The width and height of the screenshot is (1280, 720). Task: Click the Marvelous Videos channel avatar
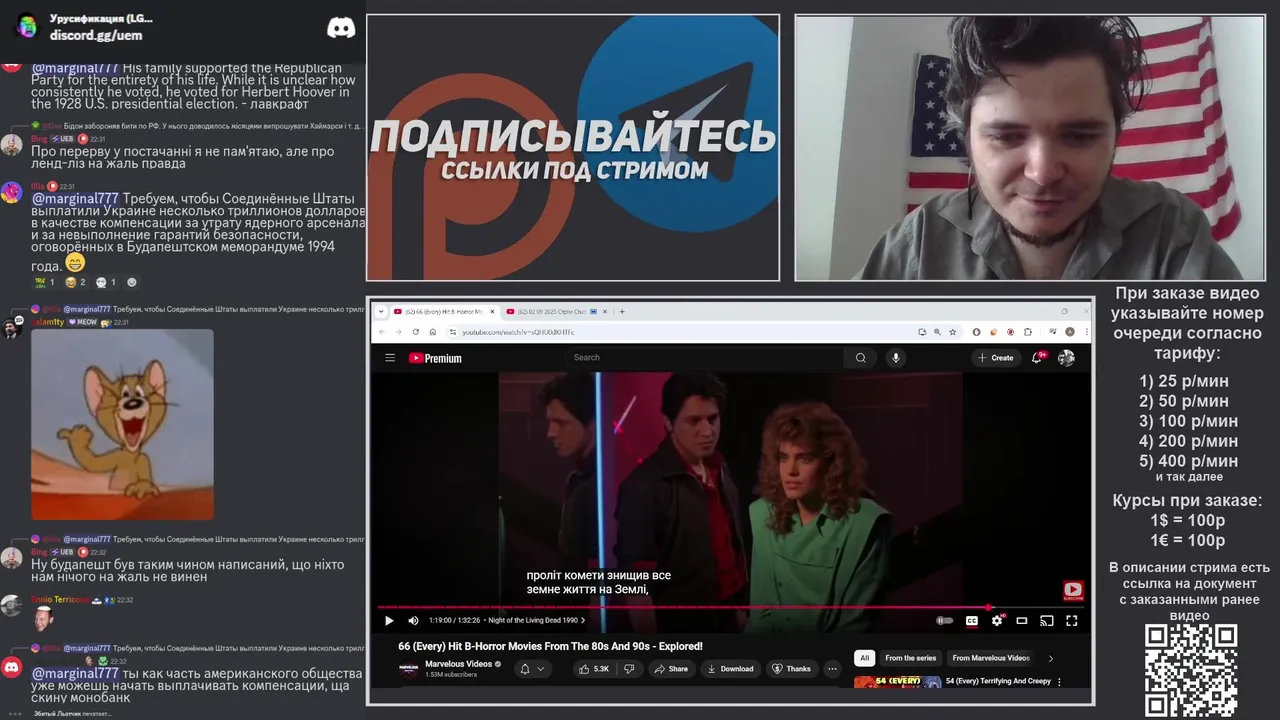point(408,669)
